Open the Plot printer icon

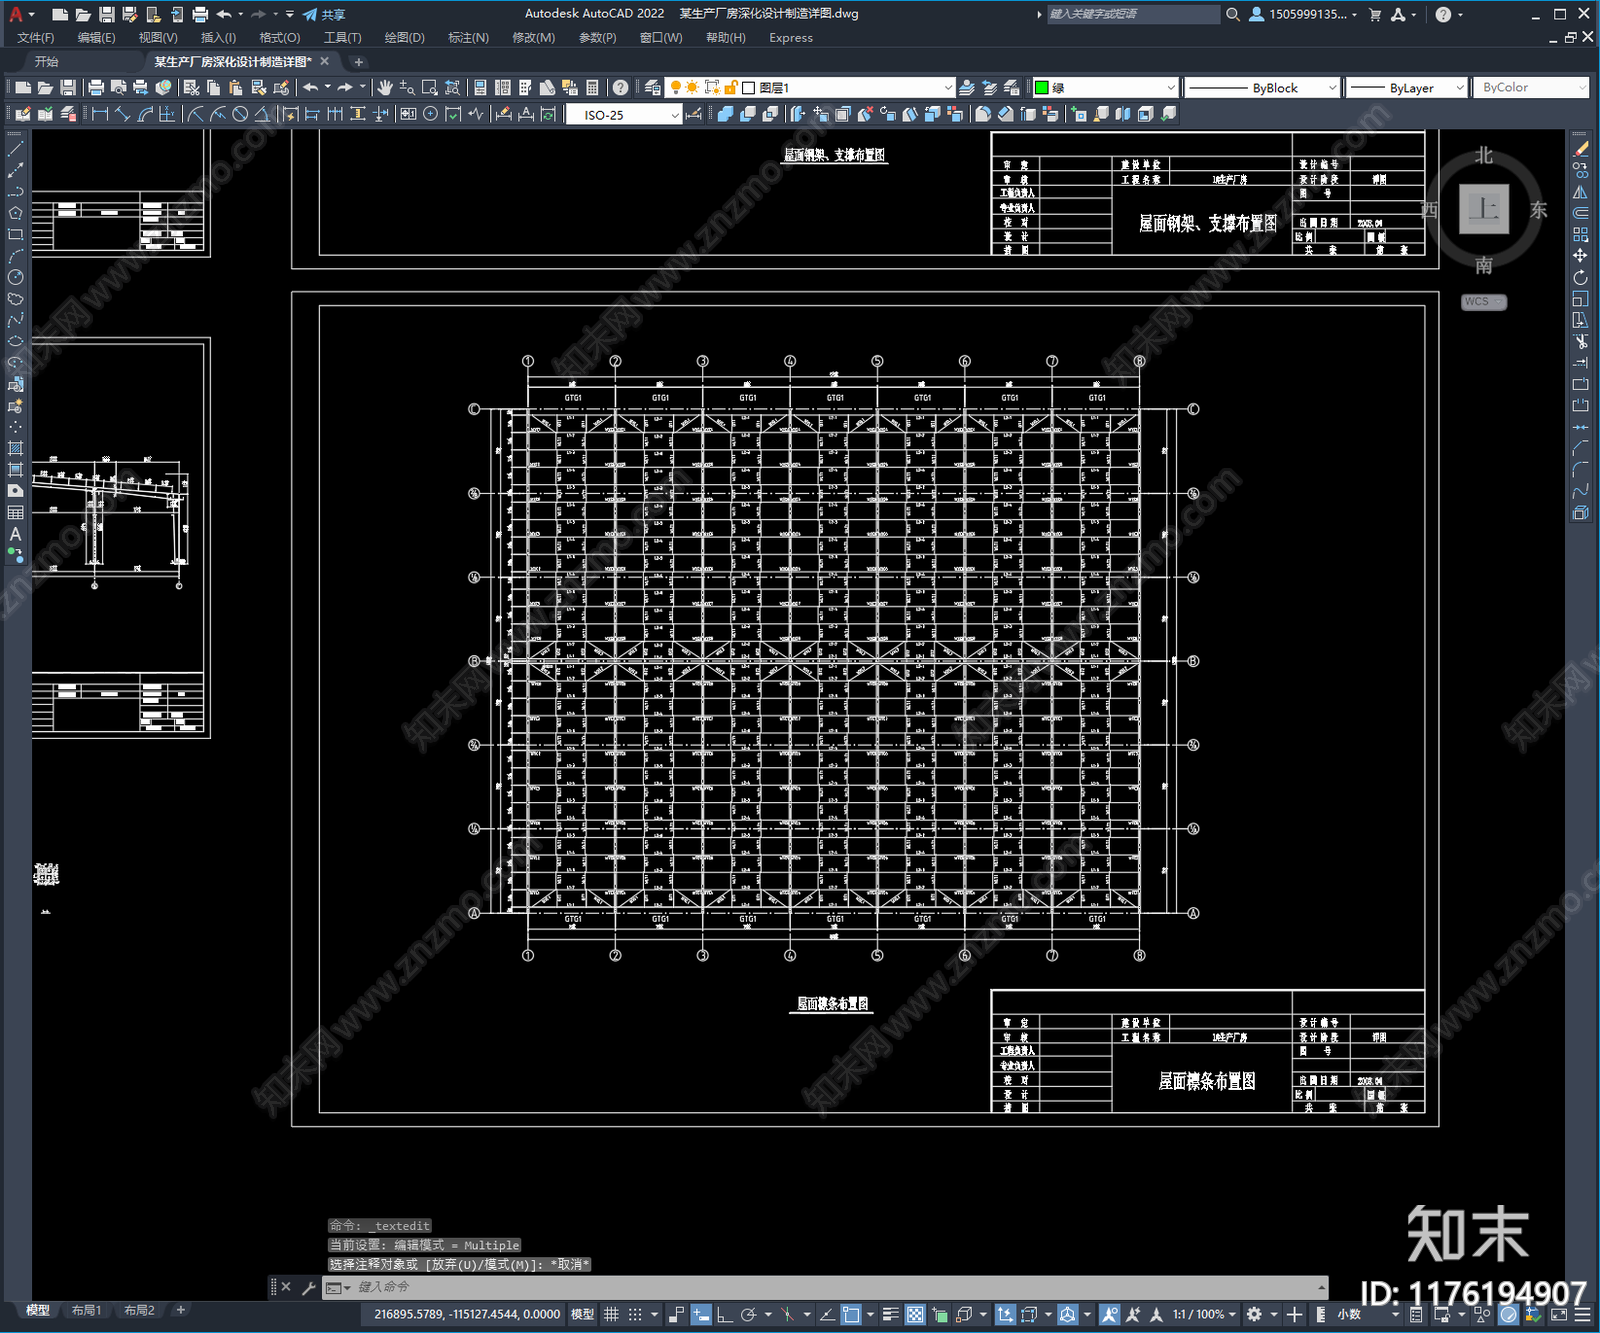(96, 88)
